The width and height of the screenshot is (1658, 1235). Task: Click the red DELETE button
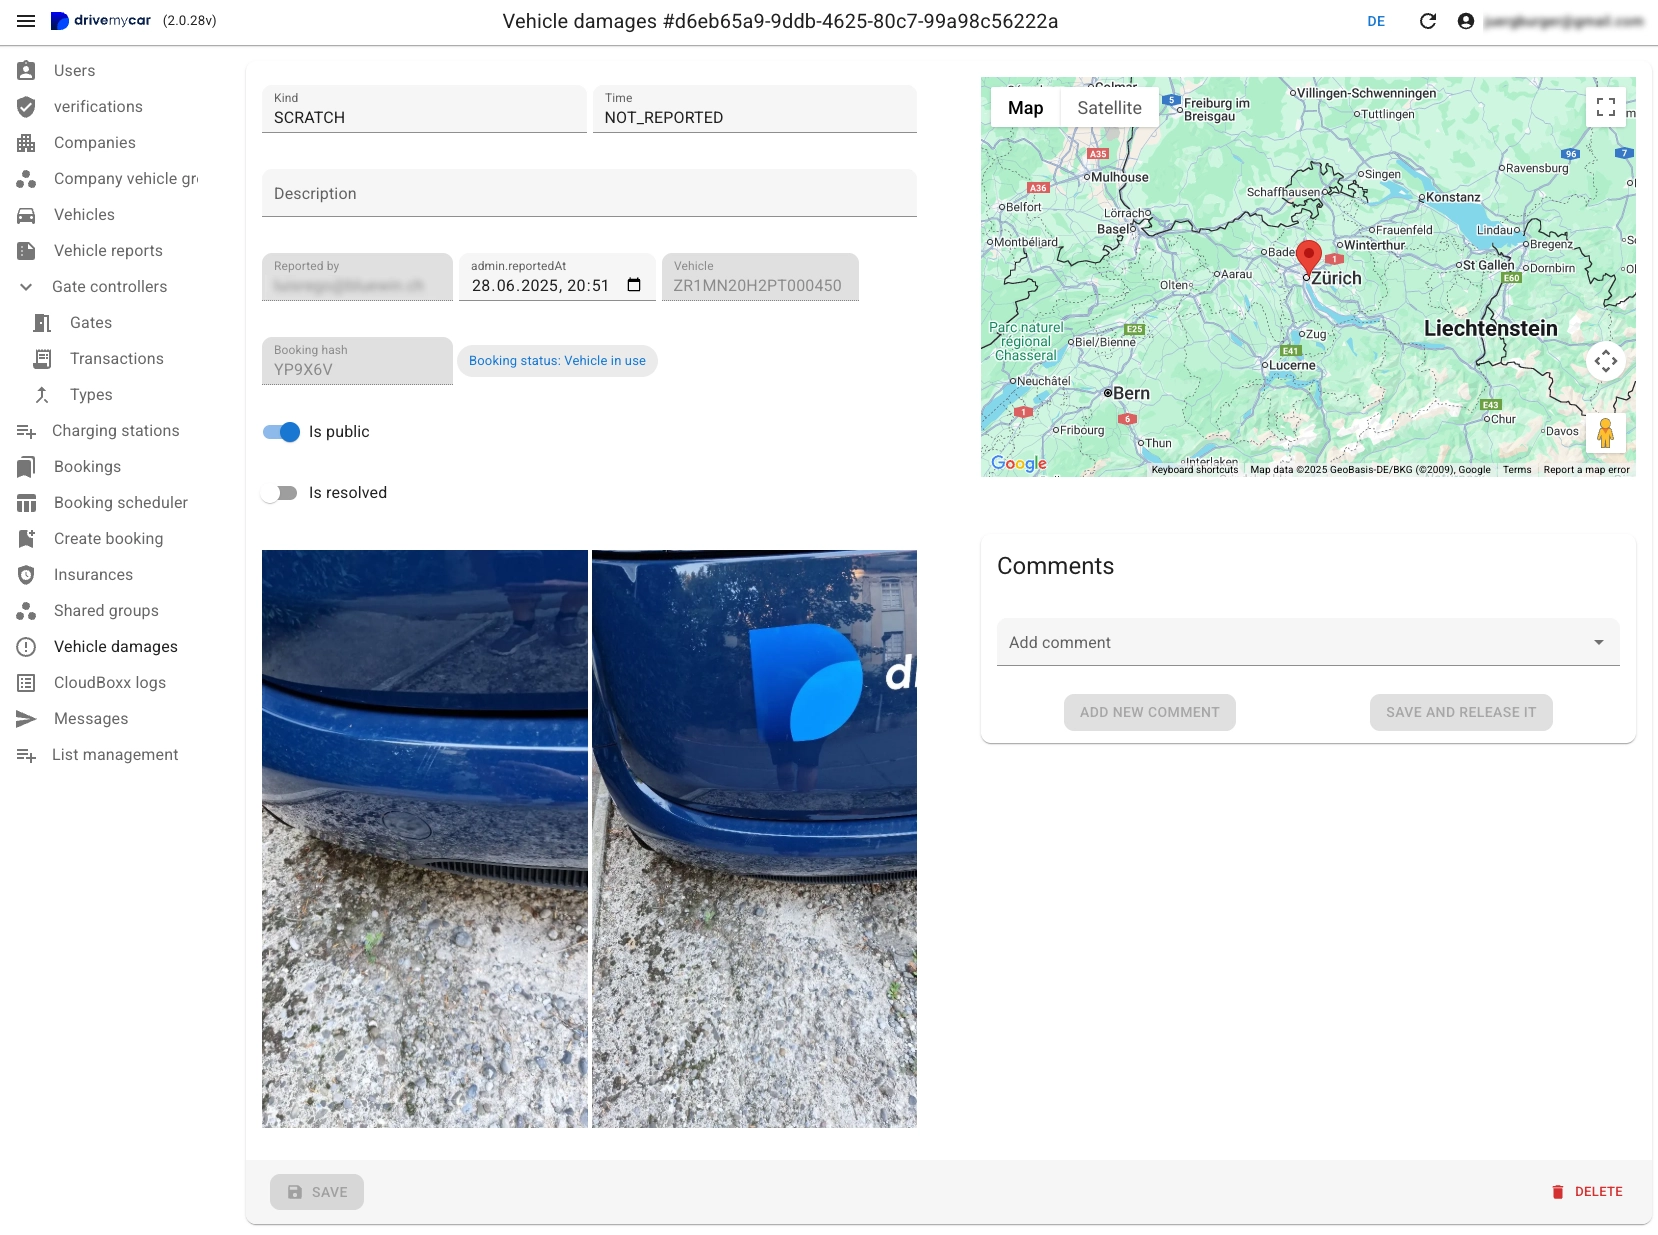pos(1587,1191)
